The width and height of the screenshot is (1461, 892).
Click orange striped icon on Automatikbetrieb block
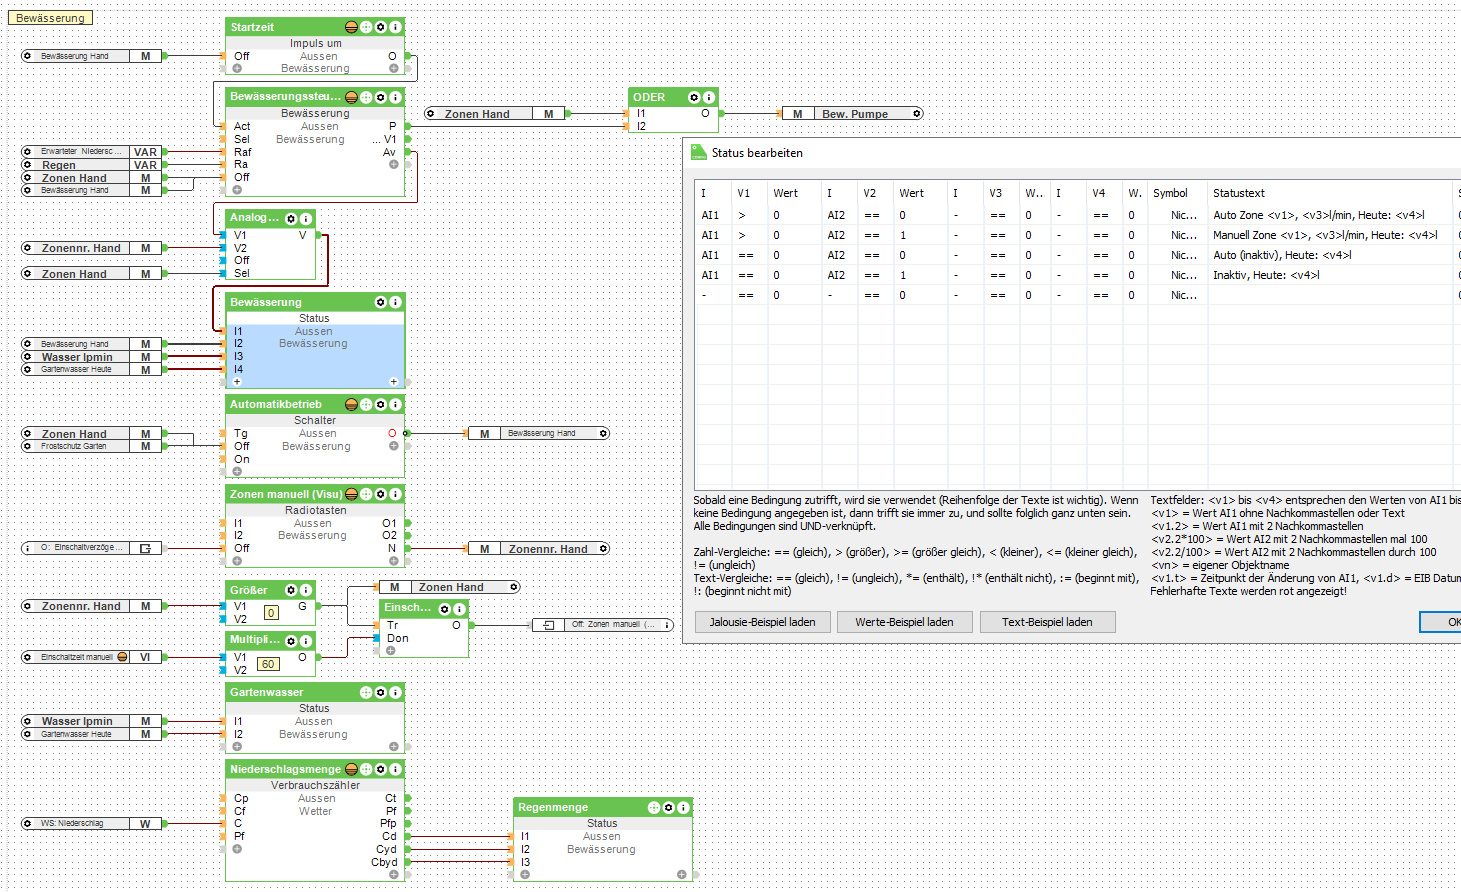[x=351, y=404]
